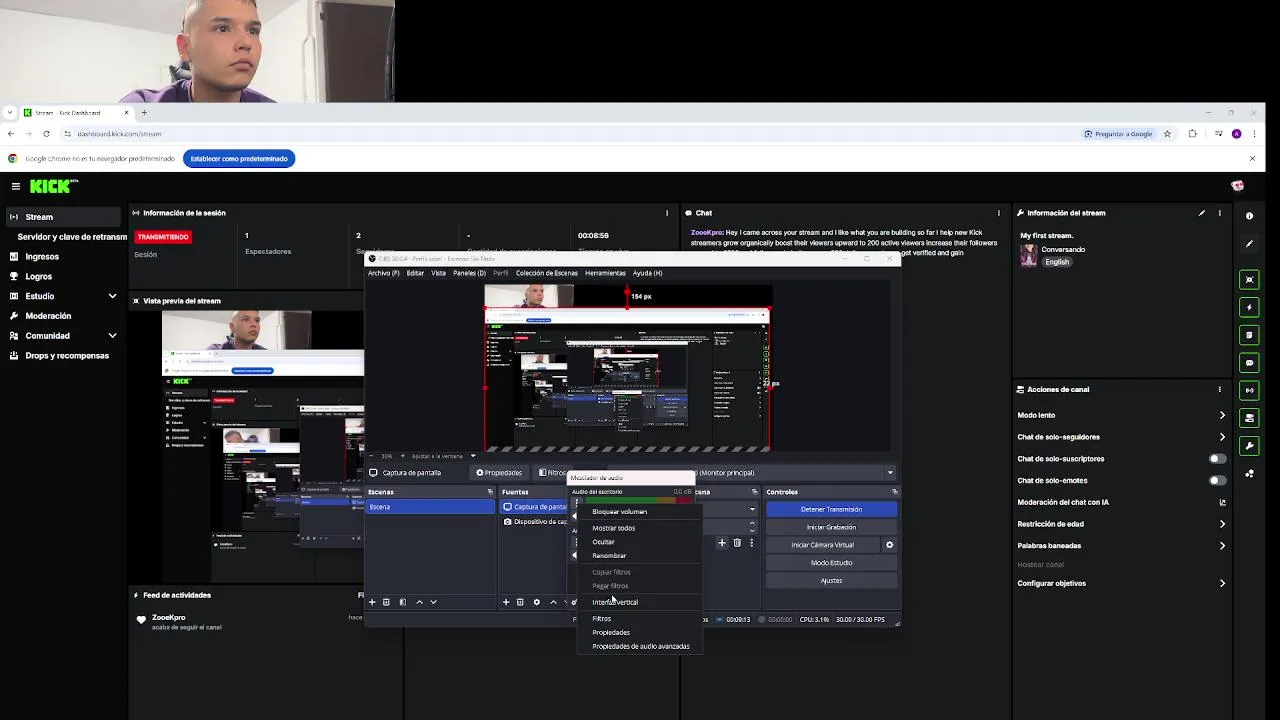This screenshot has height=720, width=1280.
Task: Open Moderación del chat con IA link icon
Action: tap(1222, 502)
